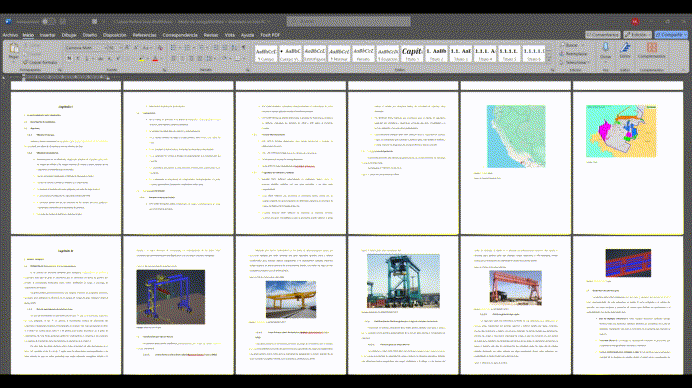Image resolution: width=692 pixels, height=388 pixels.
Task: Toggle show paragraph marks (¶)
Action: (244, 47)
